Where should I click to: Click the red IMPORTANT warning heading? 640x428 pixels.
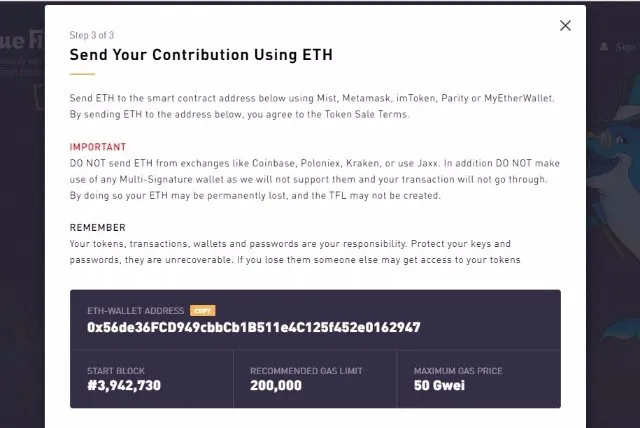[98, 147]
